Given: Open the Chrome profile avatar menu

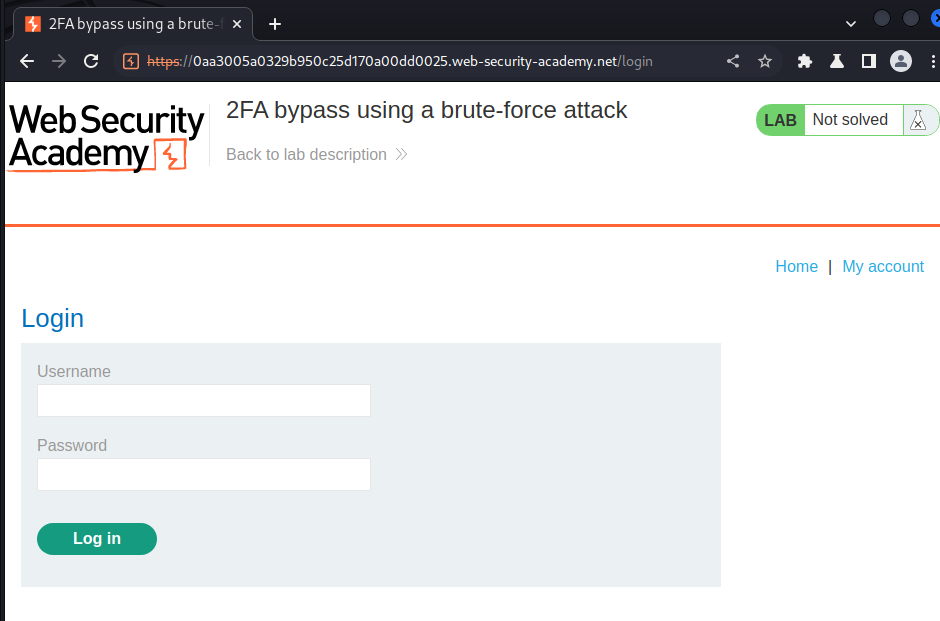Looking at the screenshot, I should (x=900, y=61).
